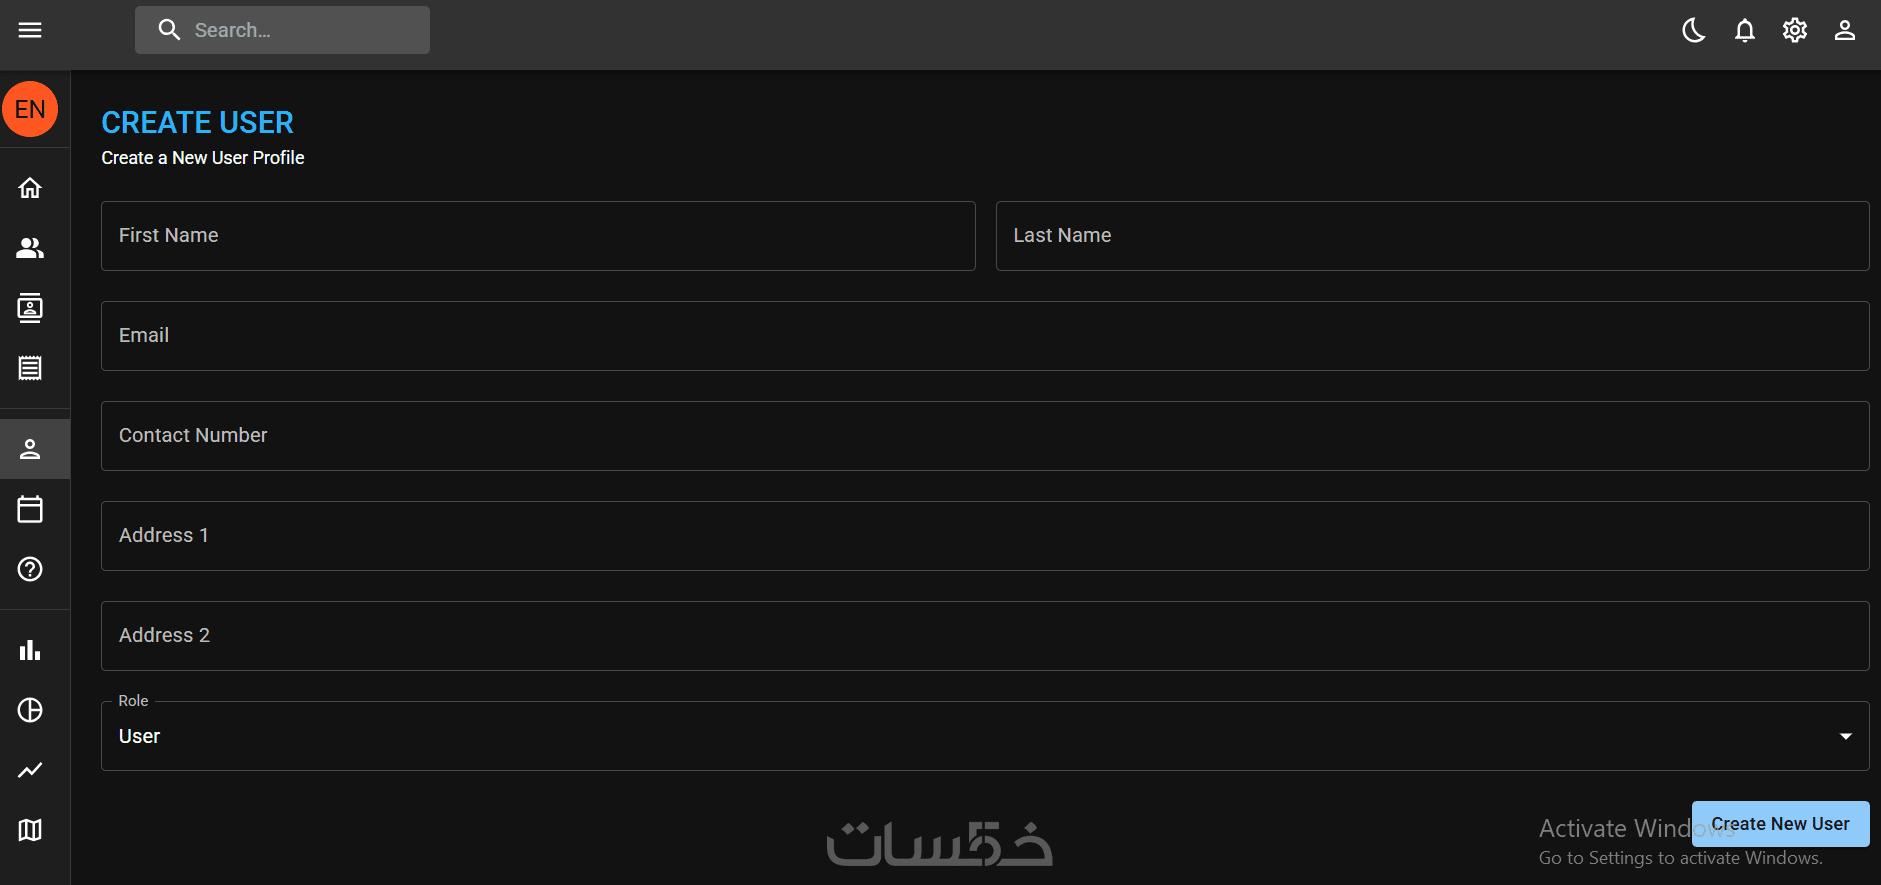The height and width of the screenshot is (885, 1881).
Task: Focus the Email input field
Action: click(x=985, y=336)
